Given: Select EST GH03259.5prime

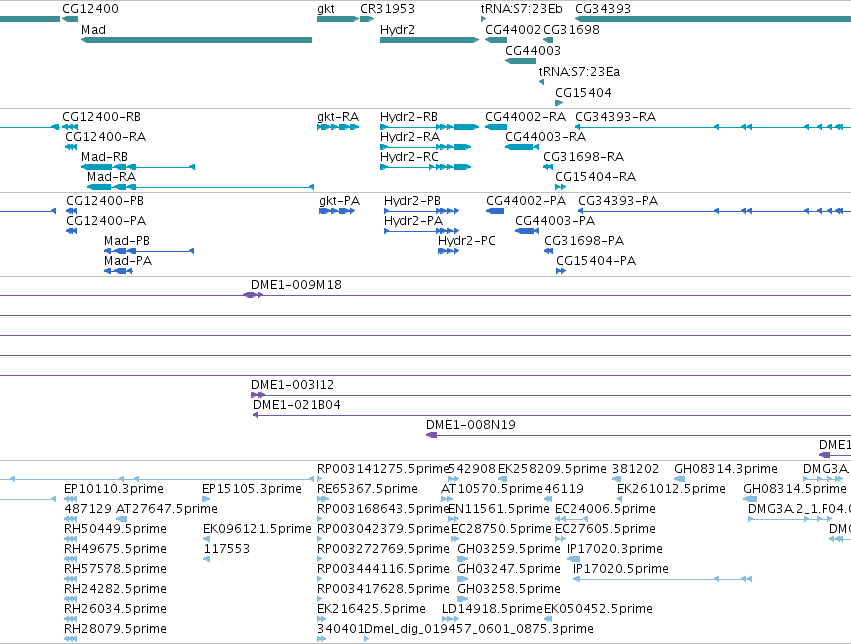Looking at the screenshot, I should coord(509,549).
